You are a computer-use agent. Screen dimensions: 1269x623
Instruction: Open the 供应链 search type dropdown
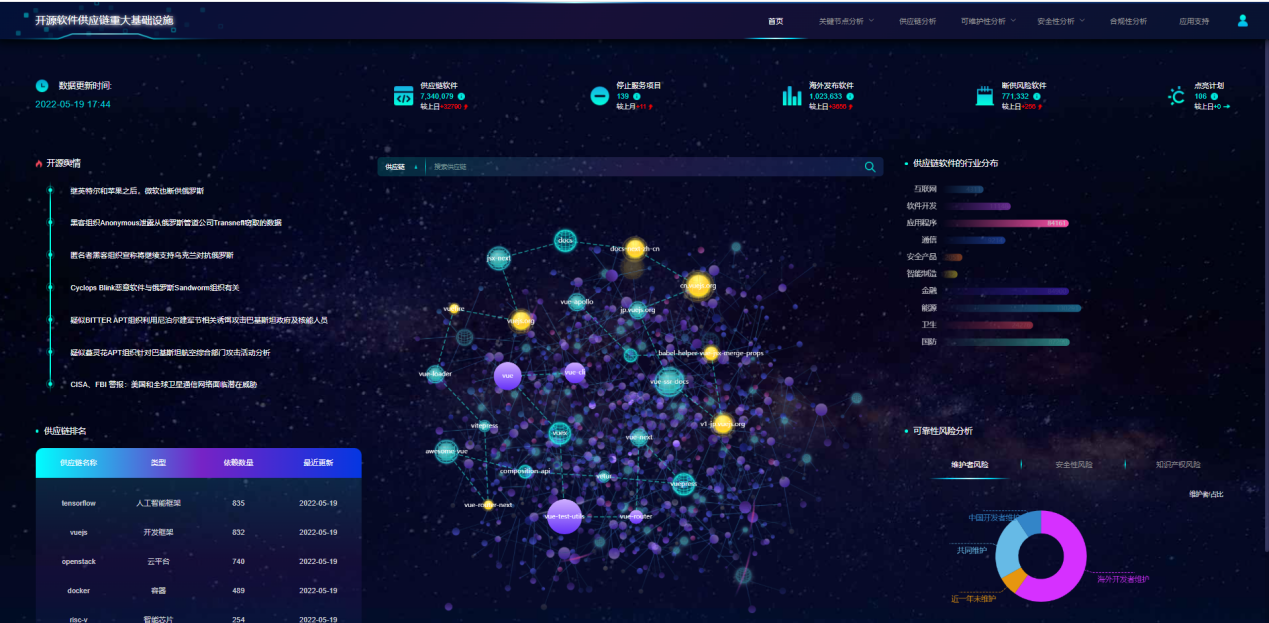point(401,167)
